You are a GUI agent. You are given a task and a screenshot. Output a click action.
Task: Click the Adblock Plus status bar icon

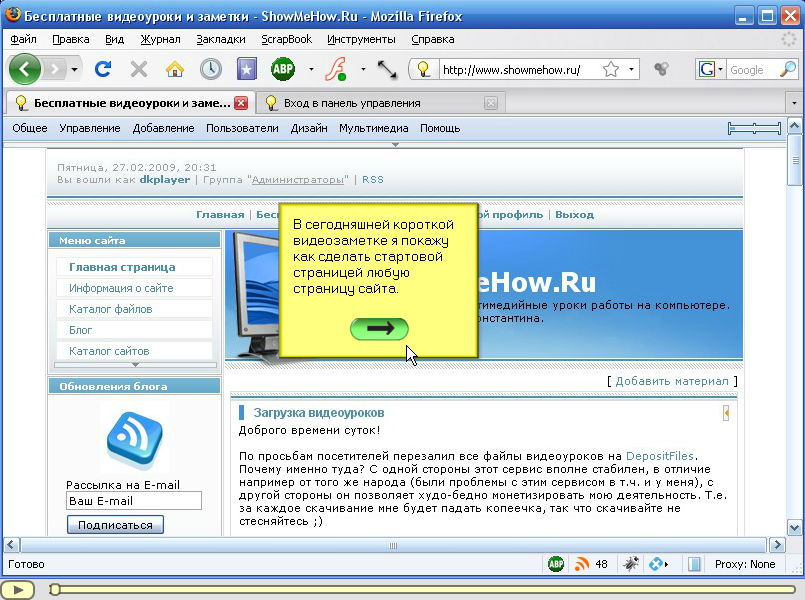click(555, 564)
